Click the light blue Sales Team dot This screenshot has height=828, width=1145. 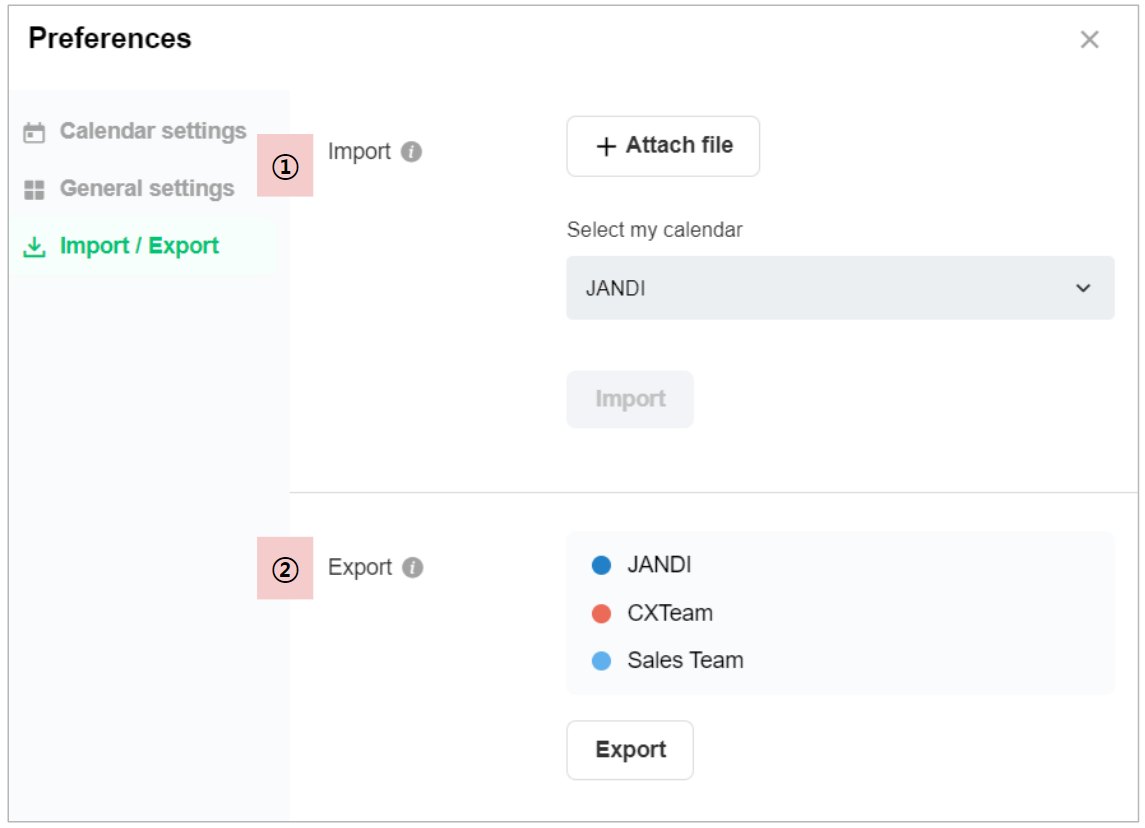tap(601, 661)
